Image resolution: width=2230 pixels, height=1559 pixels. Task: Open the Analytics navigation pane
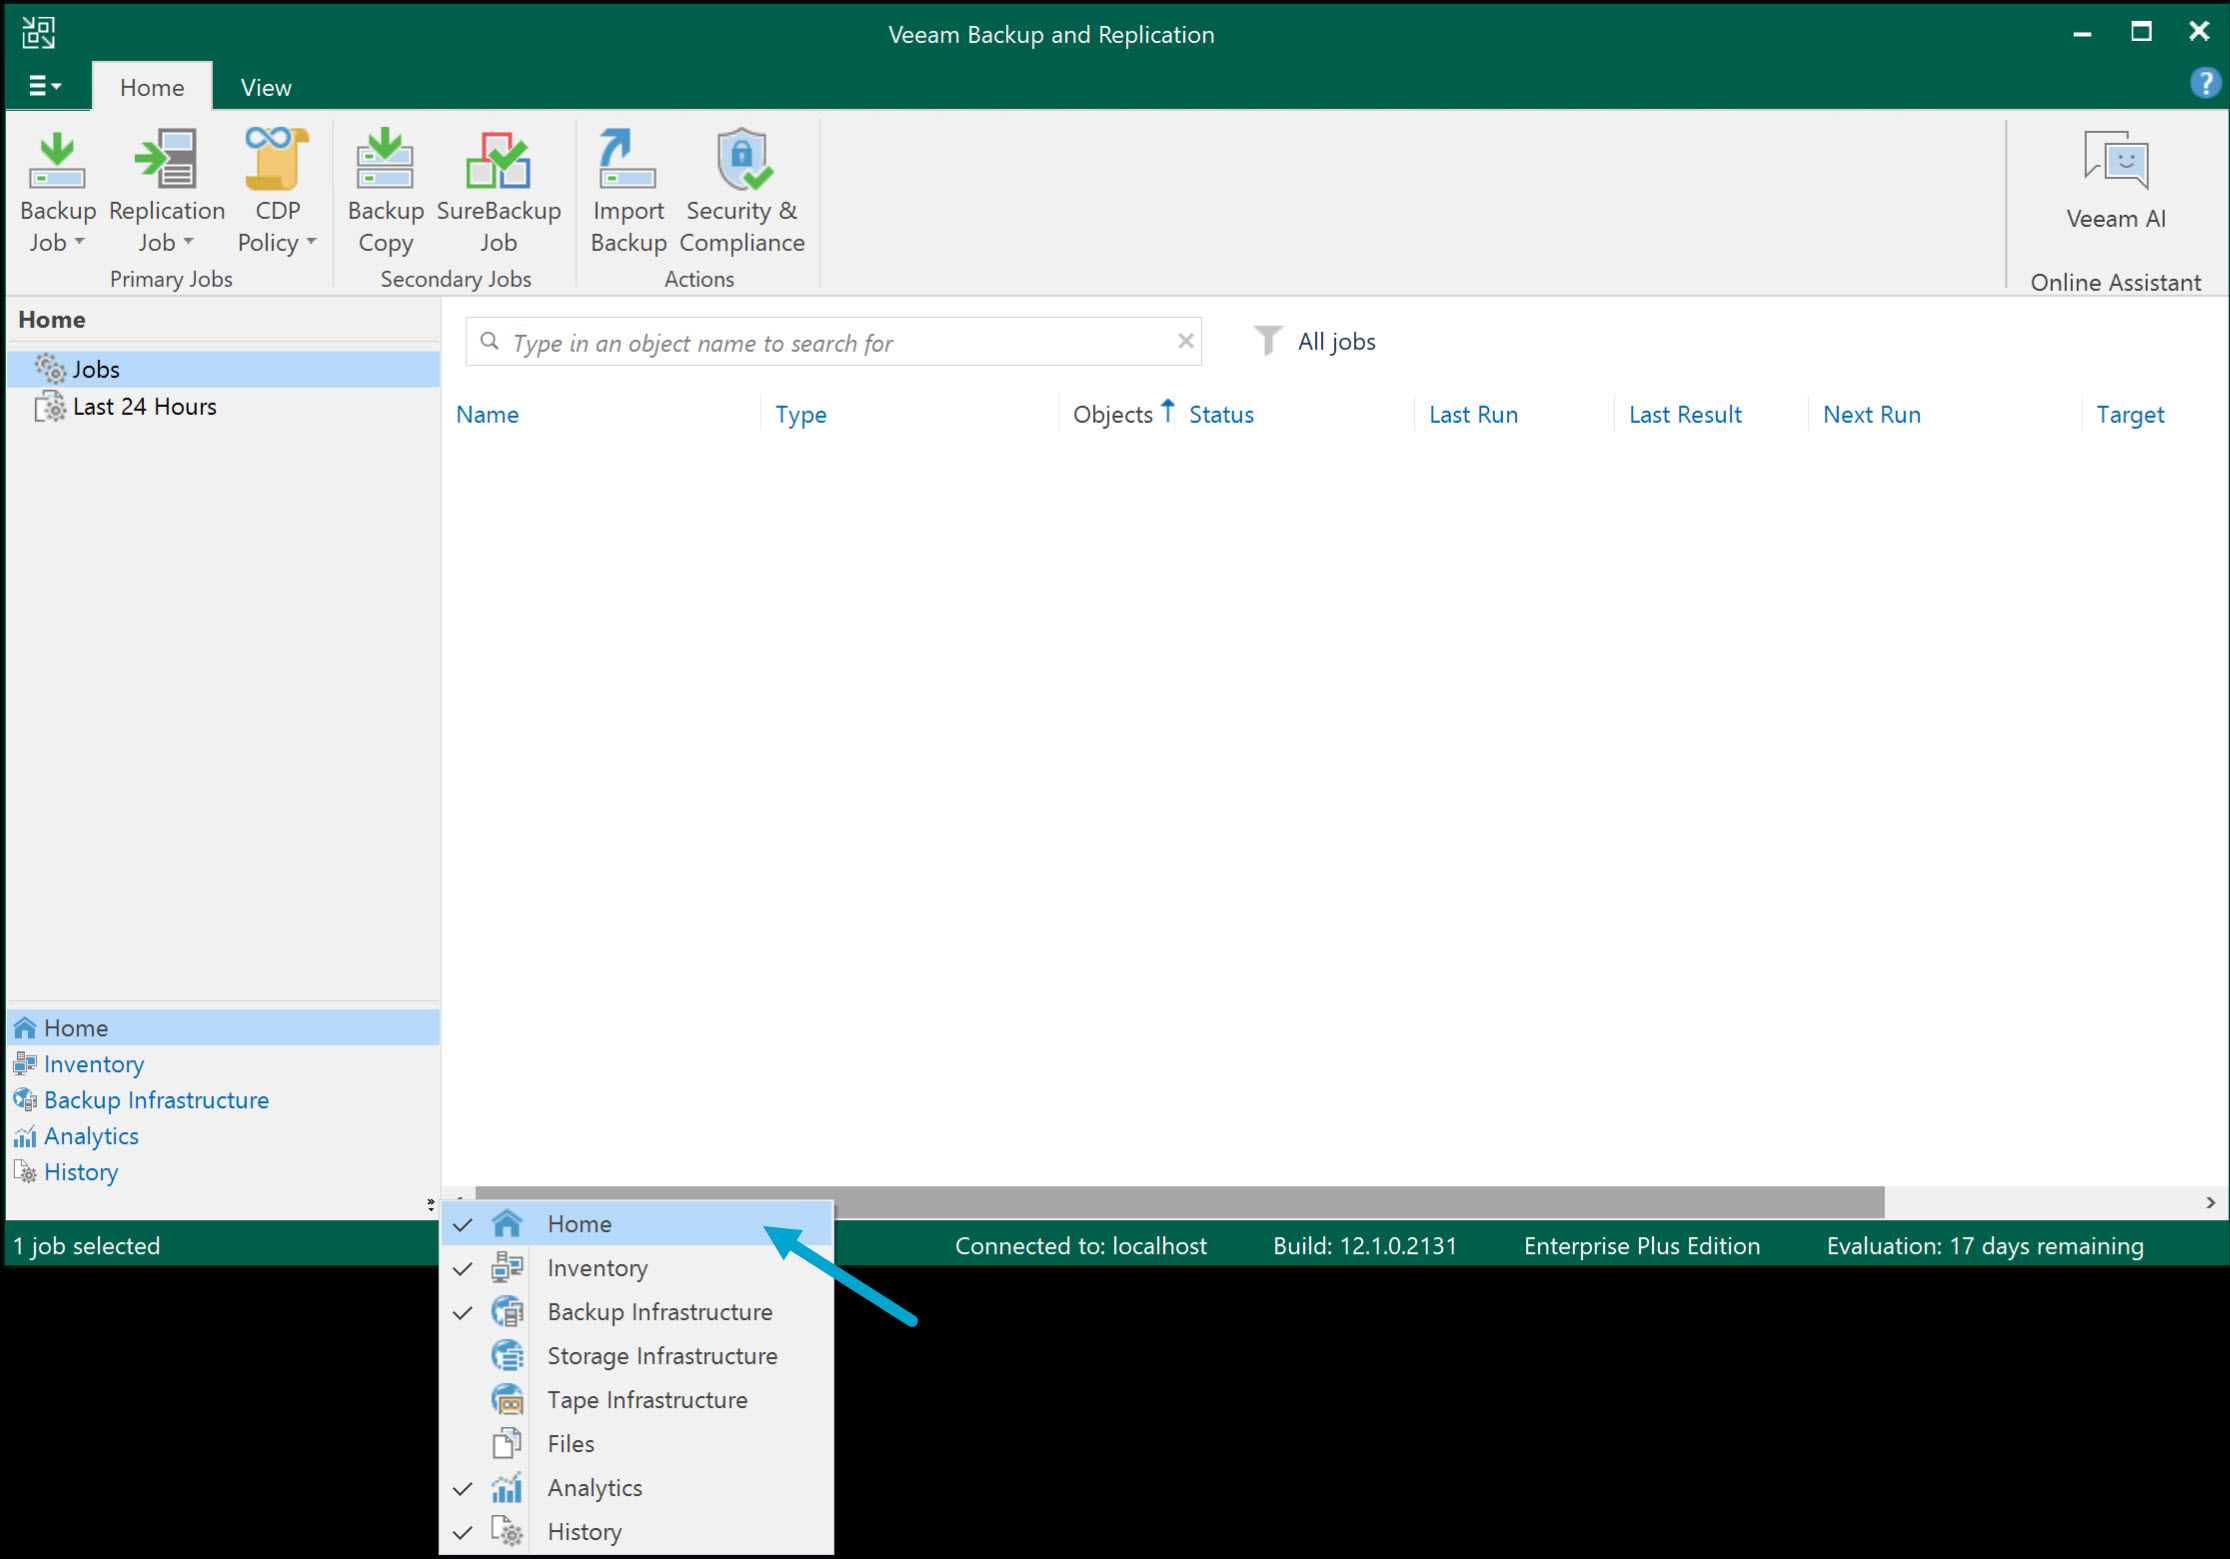[x=90, y=1135]
